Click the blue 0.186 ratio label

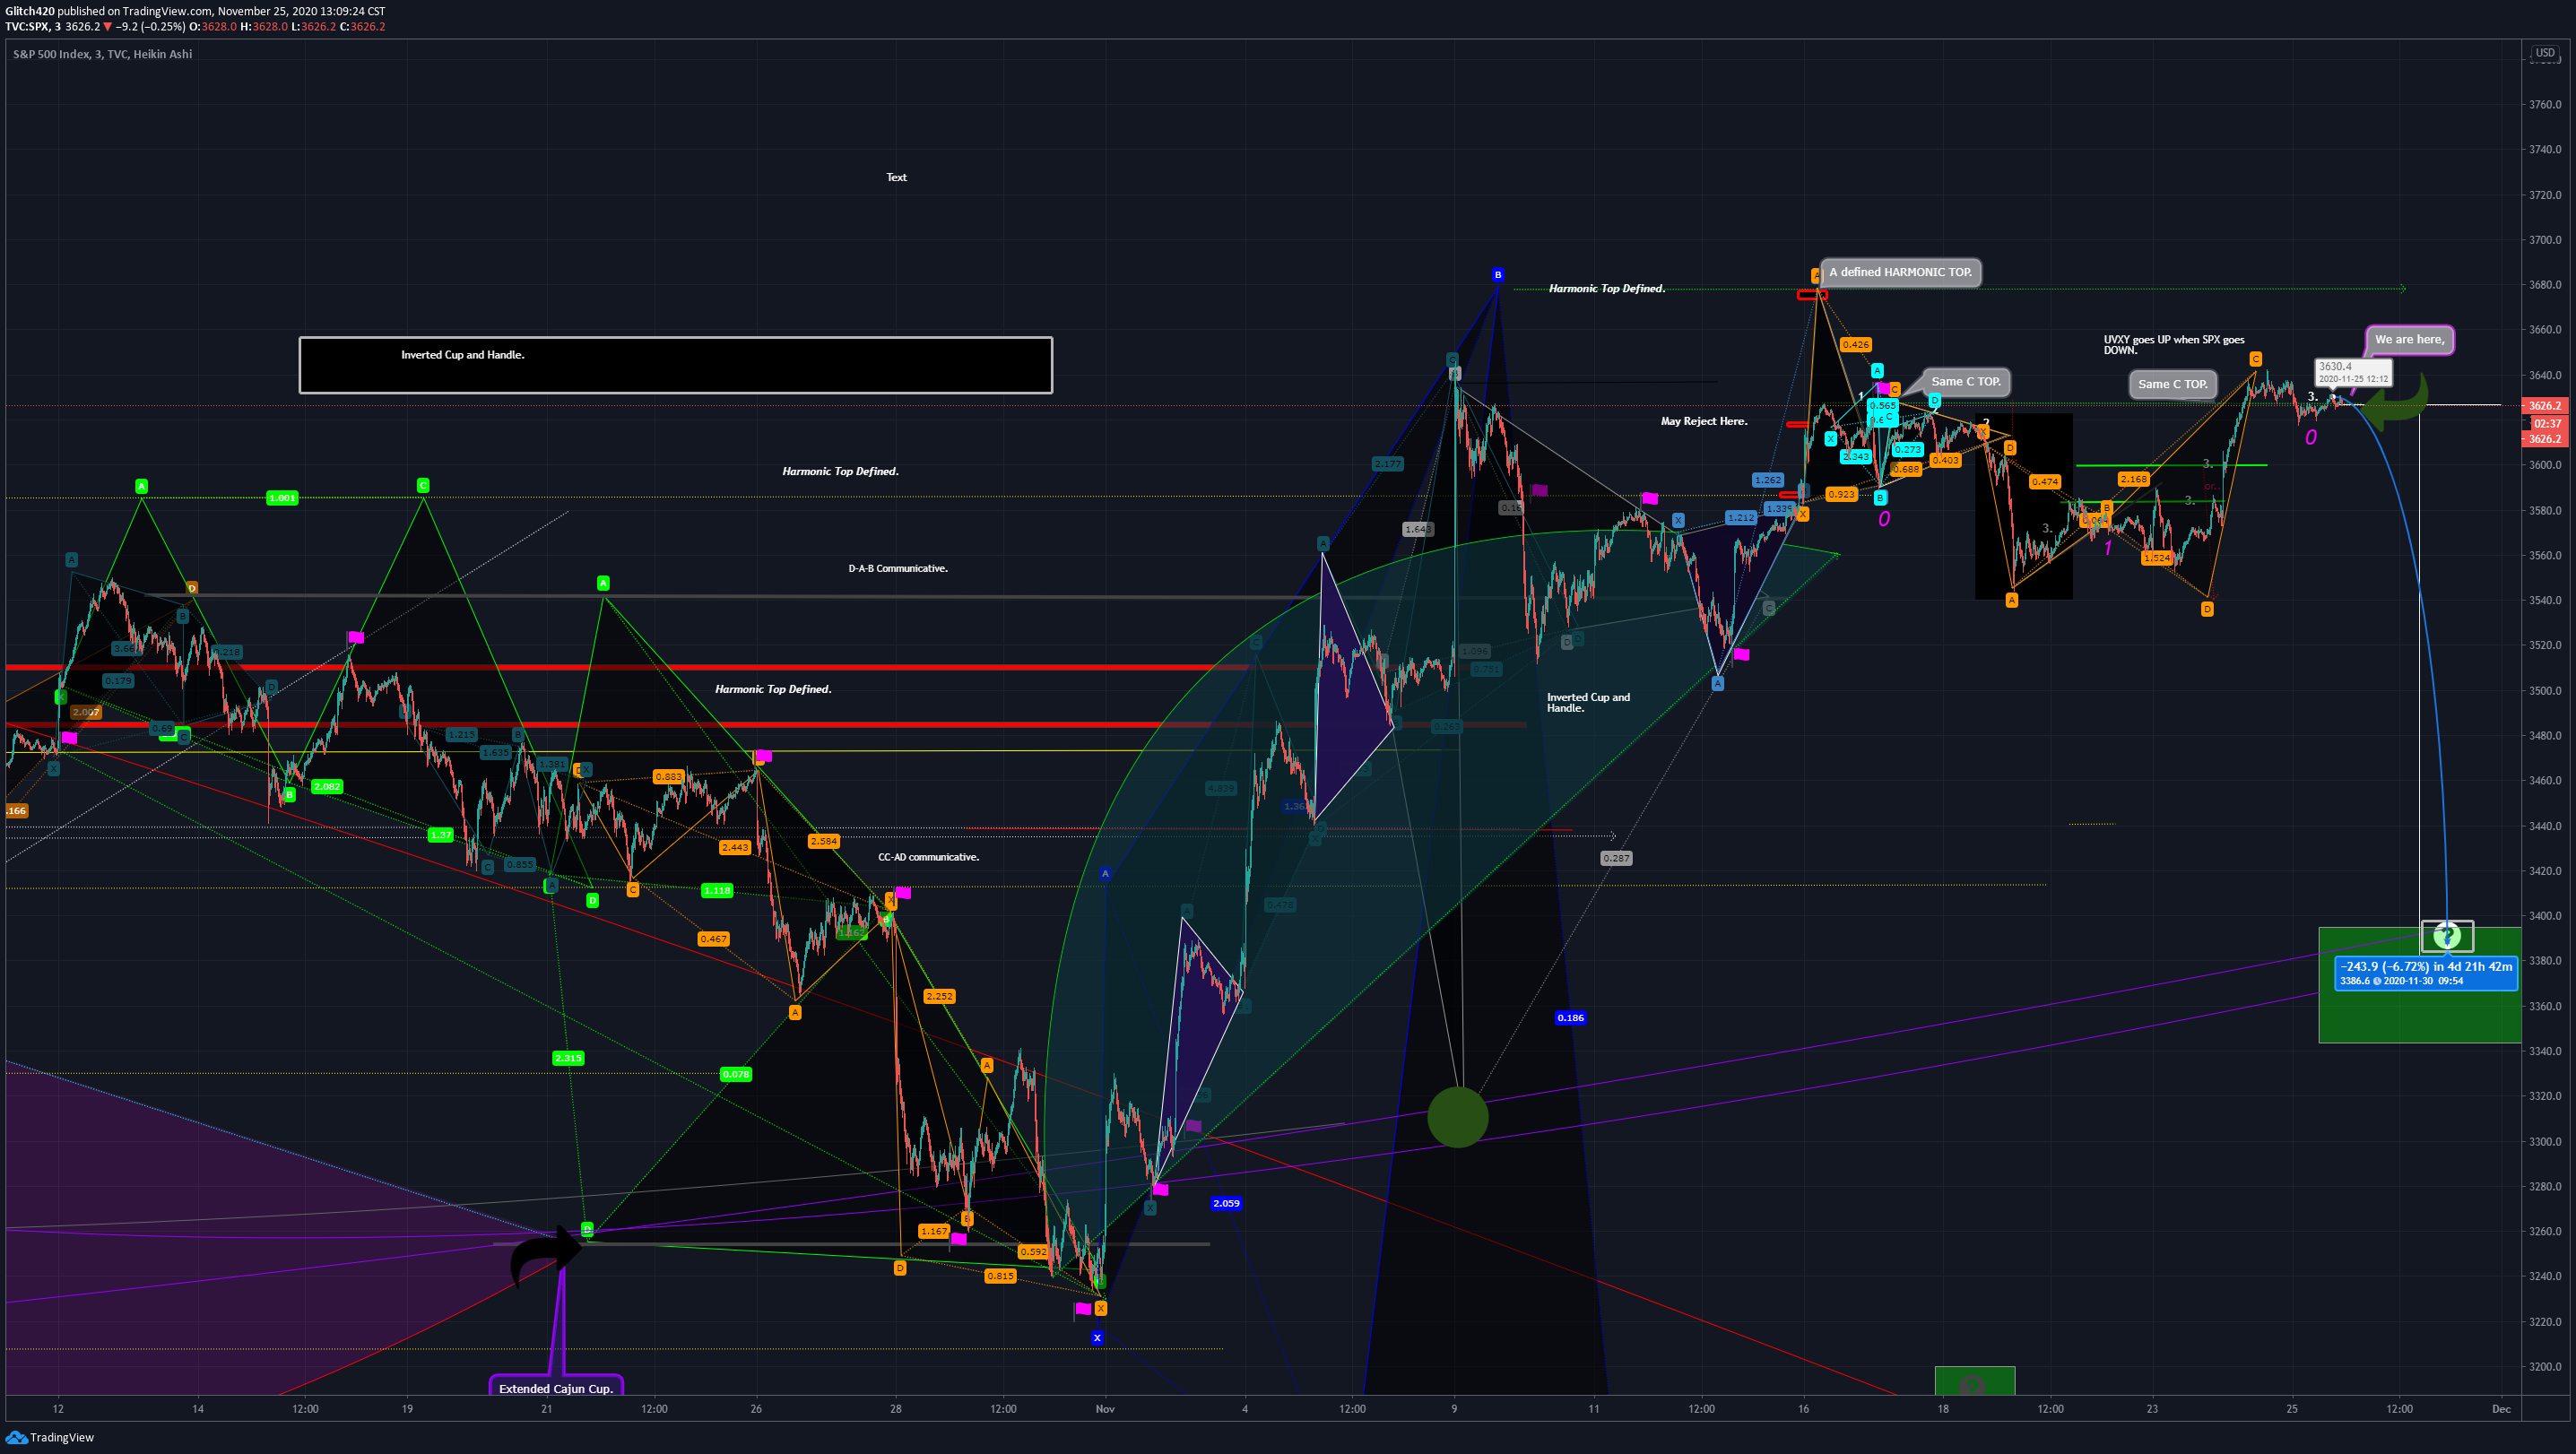pos(1570,1018)
